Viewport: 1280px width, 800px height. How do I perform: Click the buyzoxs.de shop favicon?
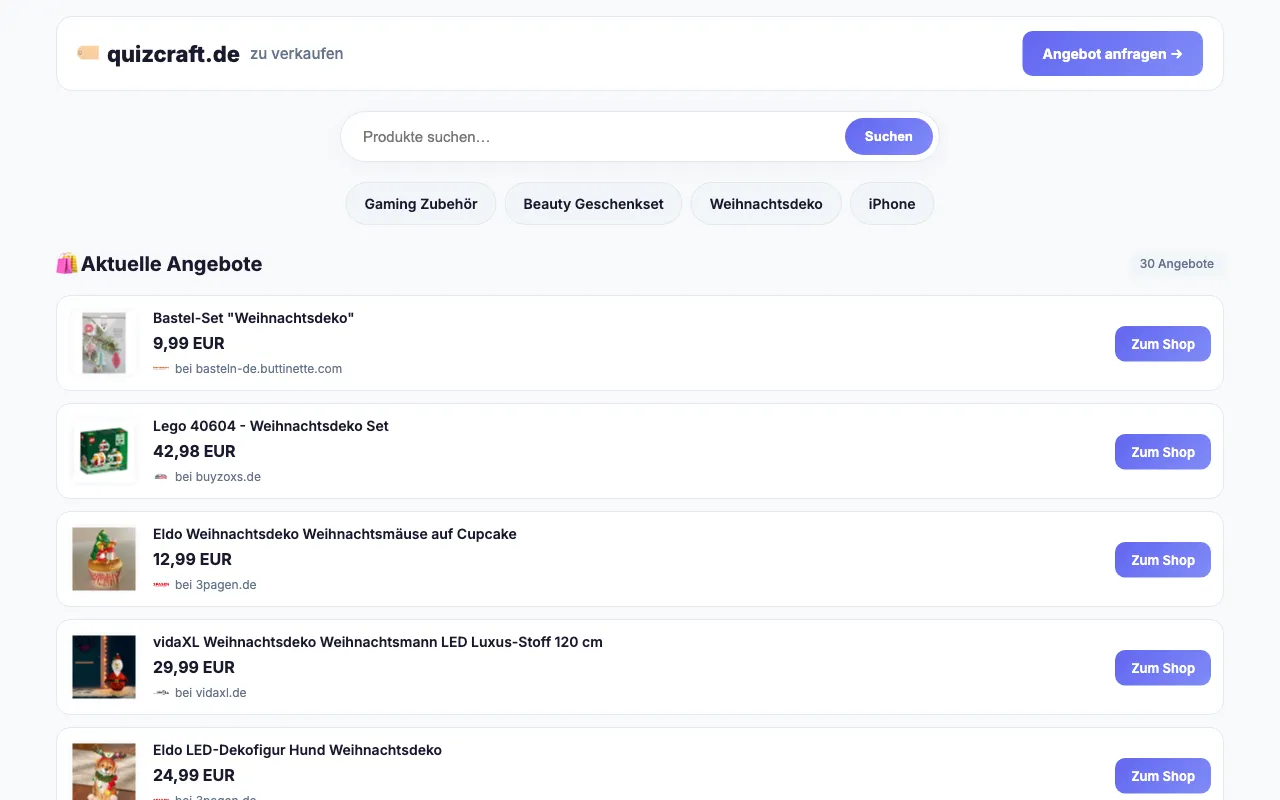[x=161, y=477]
